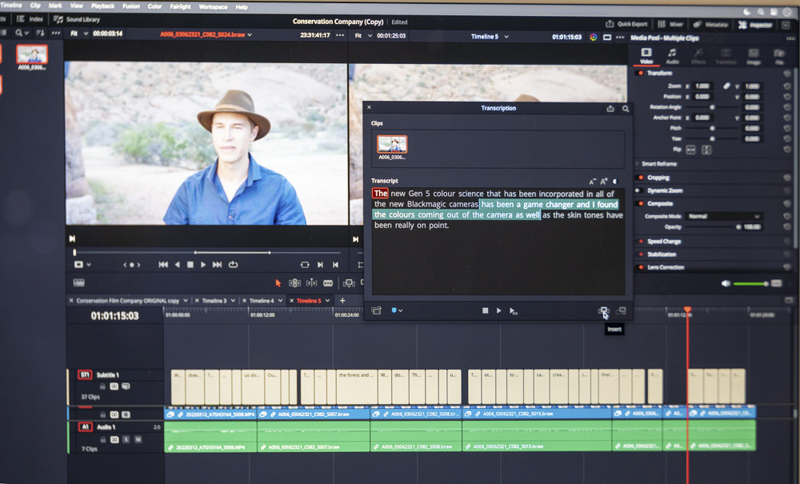Click the Insert icon in Transcription window
This screenshot has height=484, width=800.
click(603, 311)
